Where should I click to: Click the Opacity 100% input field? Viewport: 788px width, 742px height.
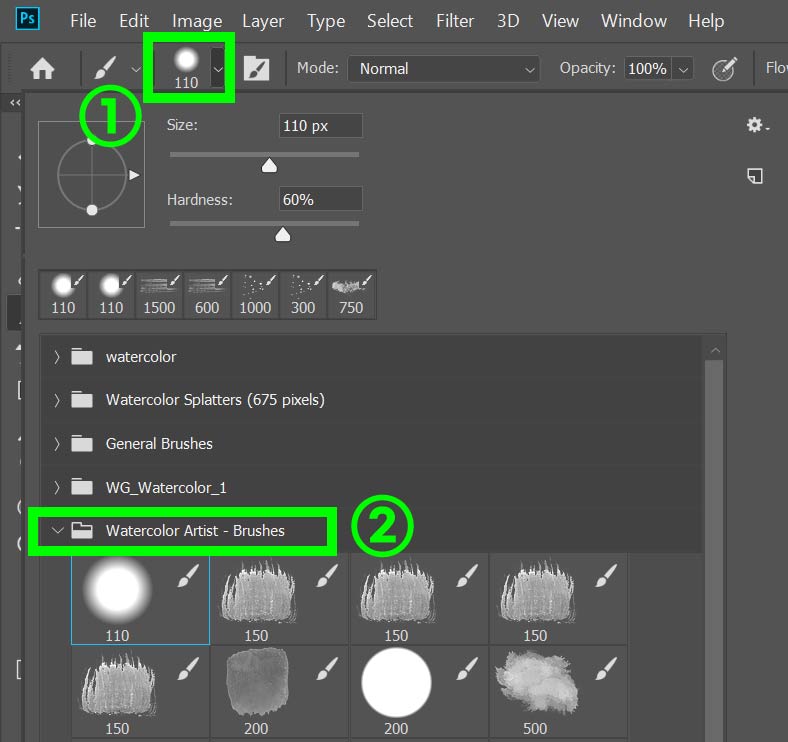coord(648,69)
